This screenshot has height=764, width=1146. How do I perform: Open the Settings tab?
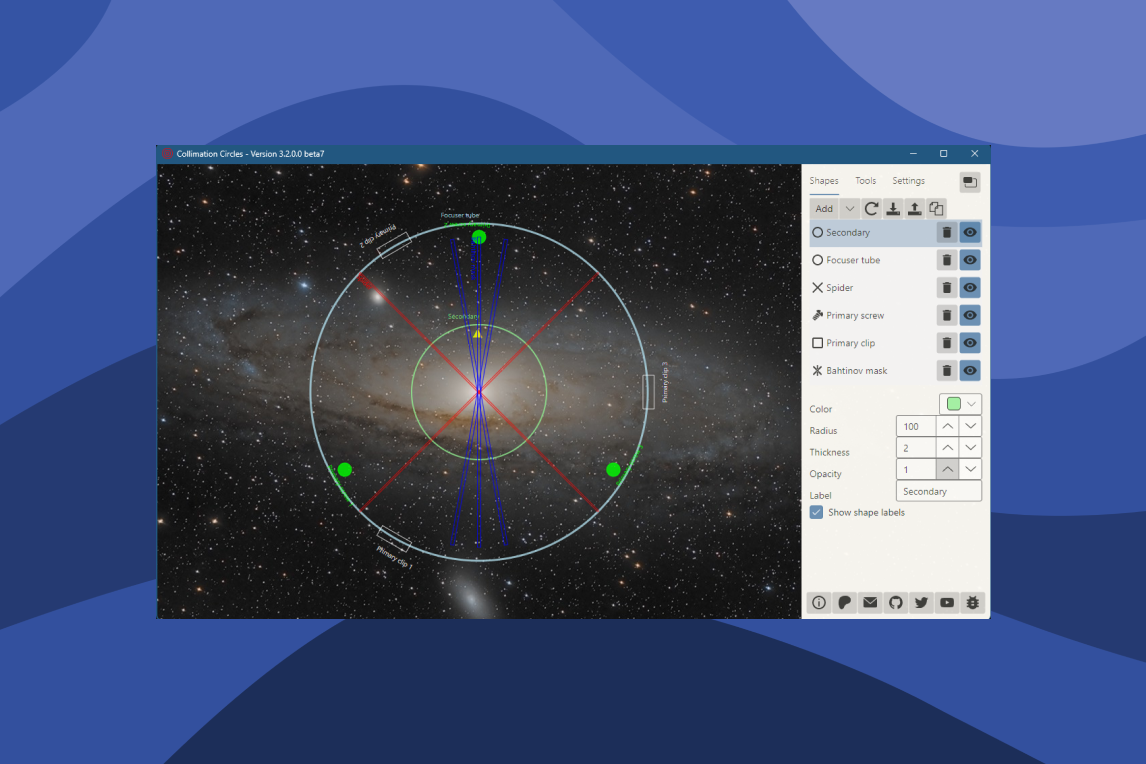point(908,181)
